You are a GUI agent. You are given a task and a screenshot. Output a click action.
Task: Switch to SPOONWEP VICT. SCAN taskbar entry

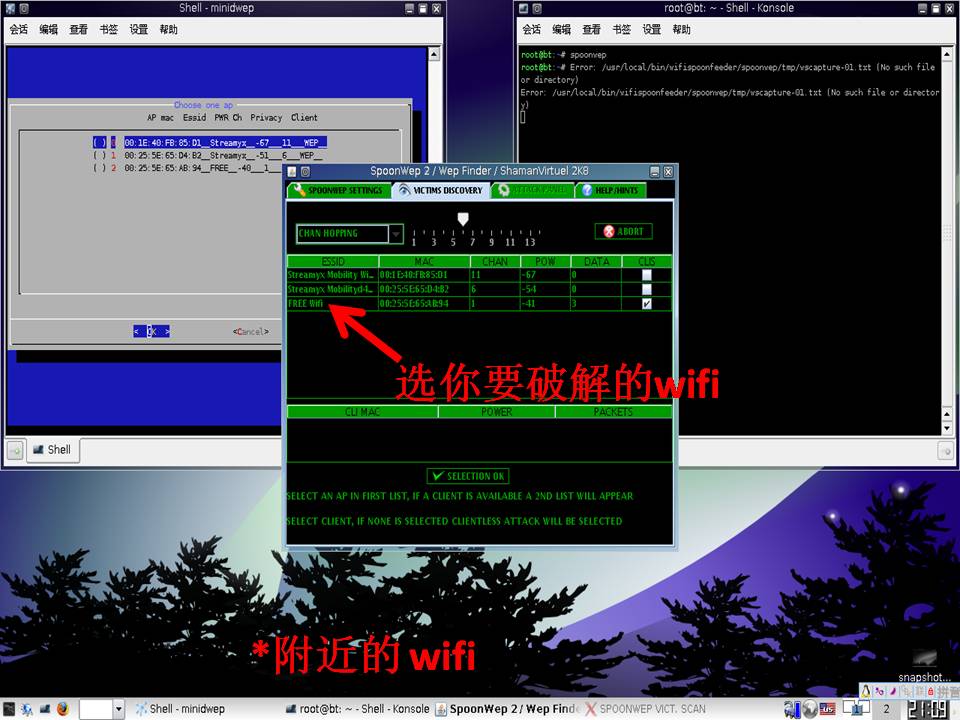pyautogui.click(x=646, y=709)
